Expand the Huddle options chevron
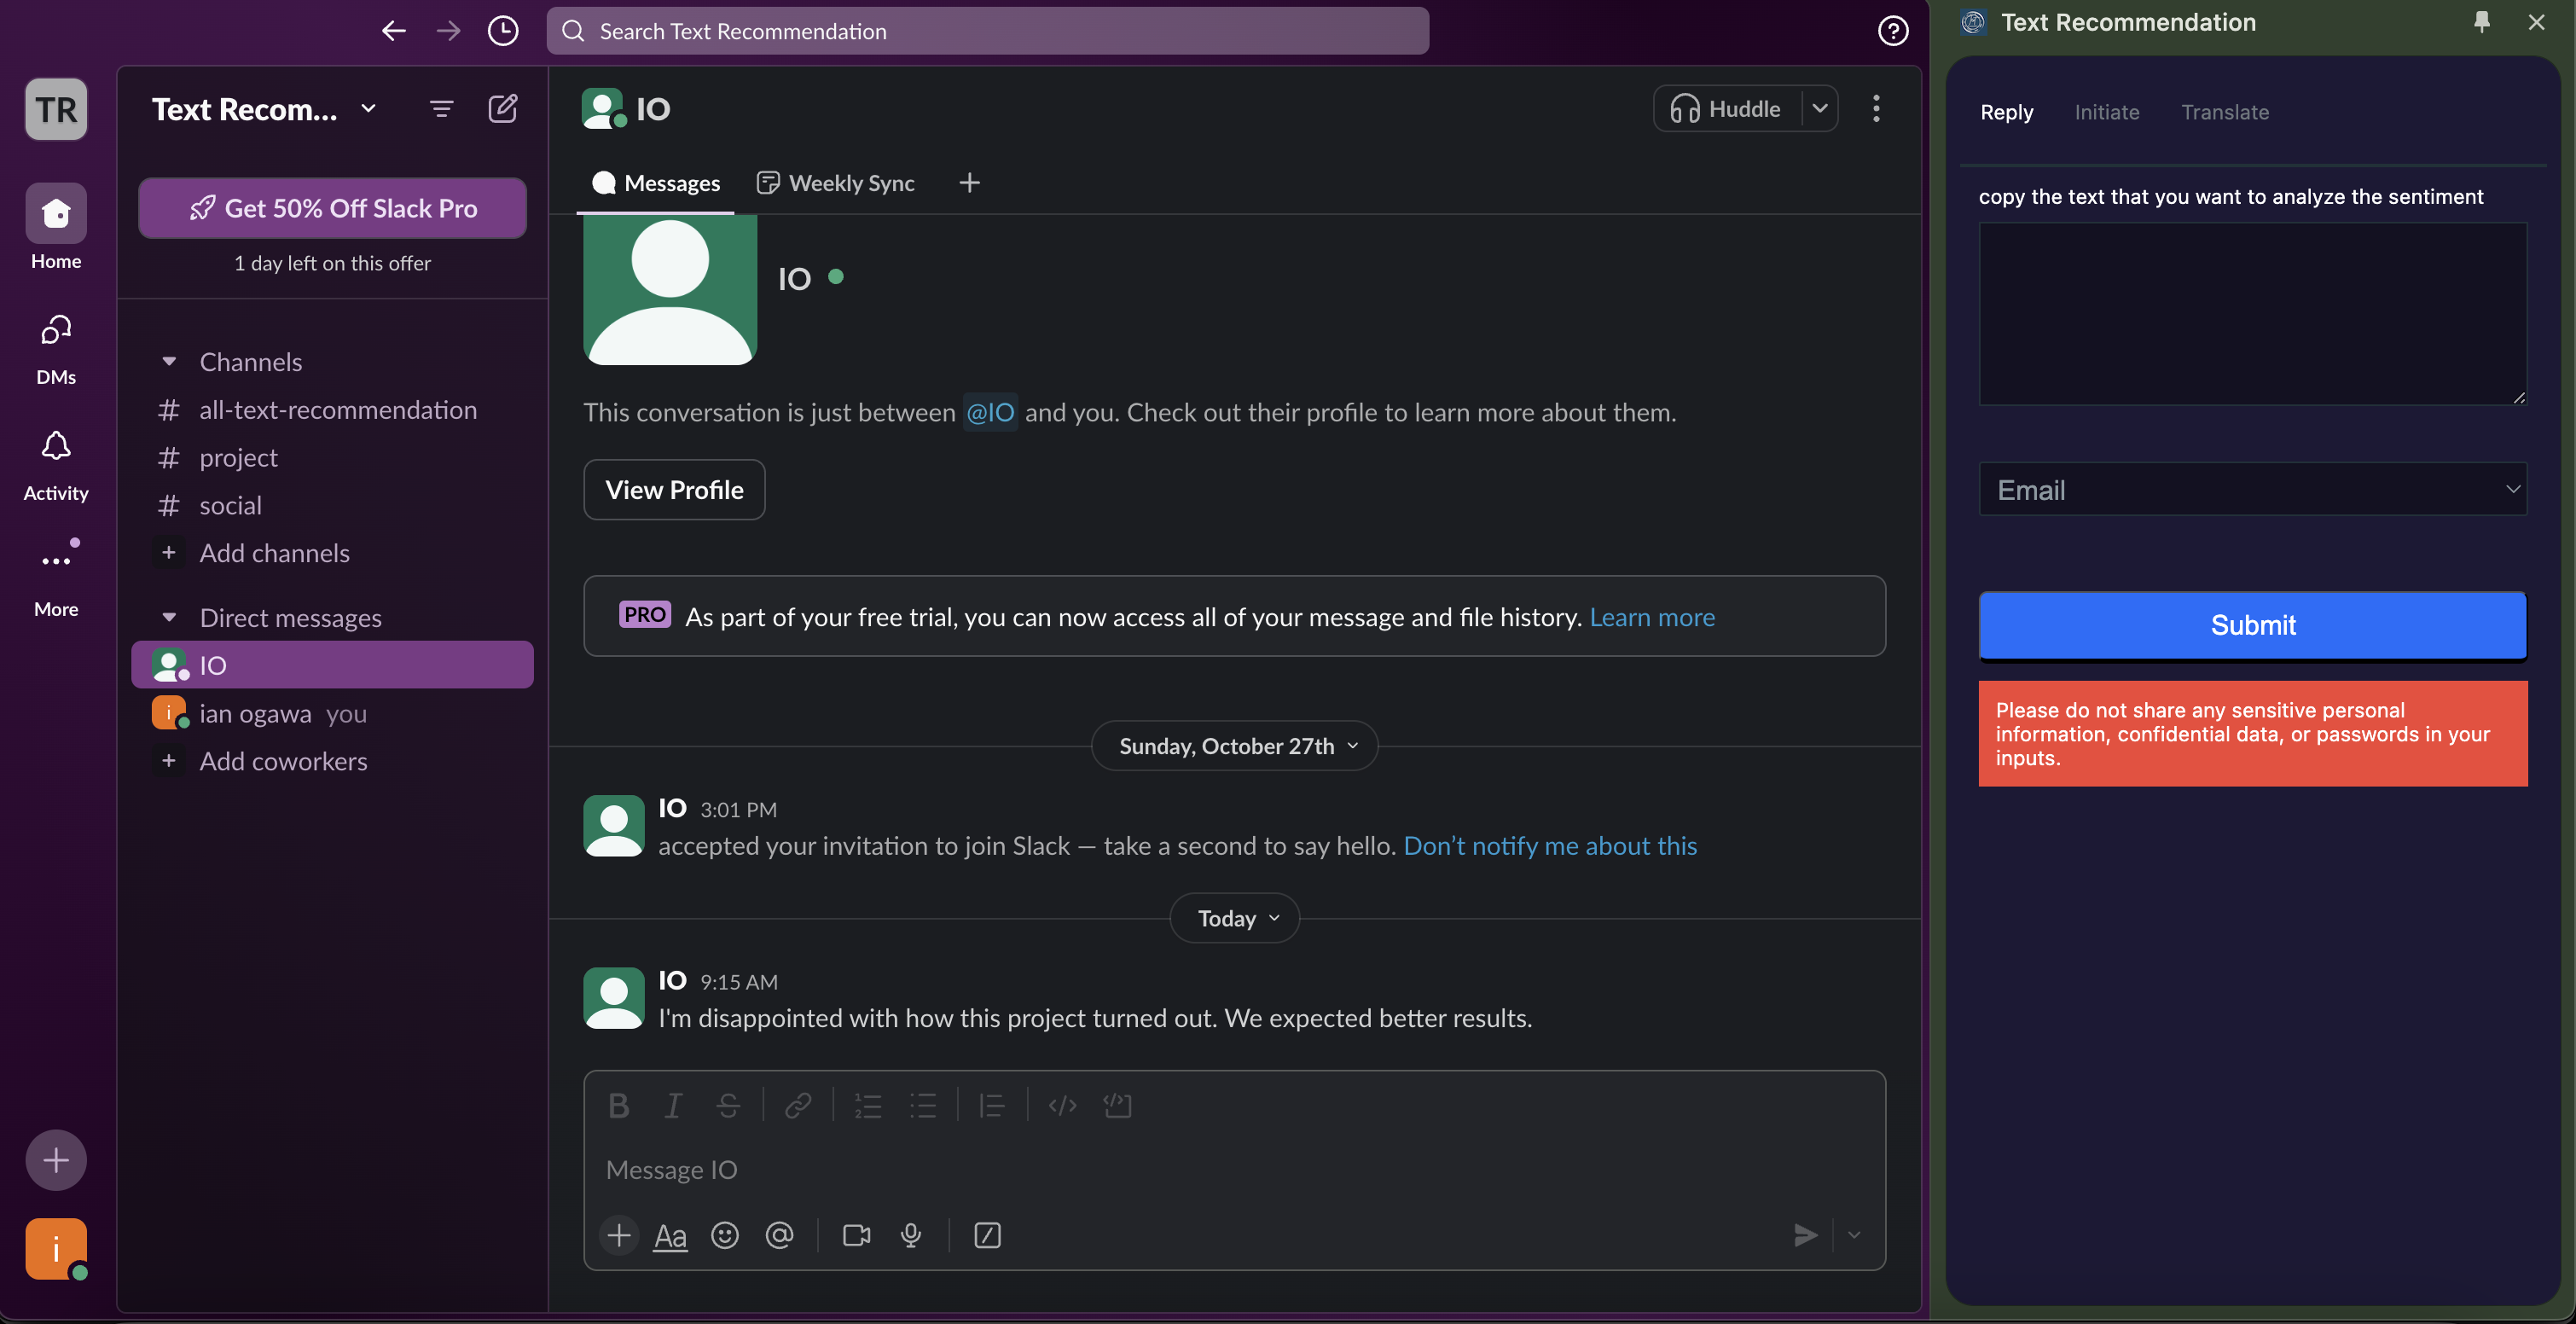2576x1324 pixels. 1819,108
